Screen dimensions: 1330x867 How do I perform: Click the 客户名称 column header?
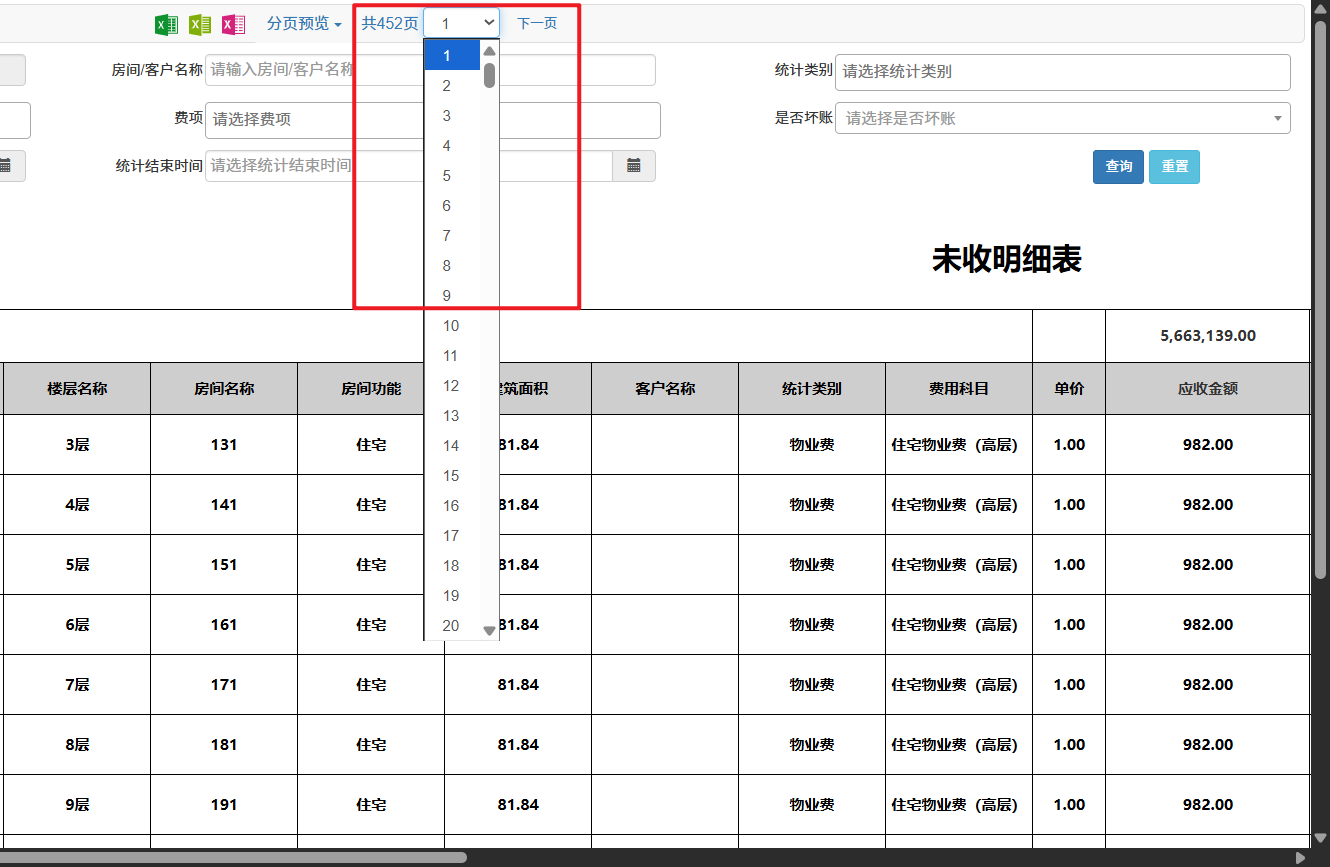[x=665, y=388]
